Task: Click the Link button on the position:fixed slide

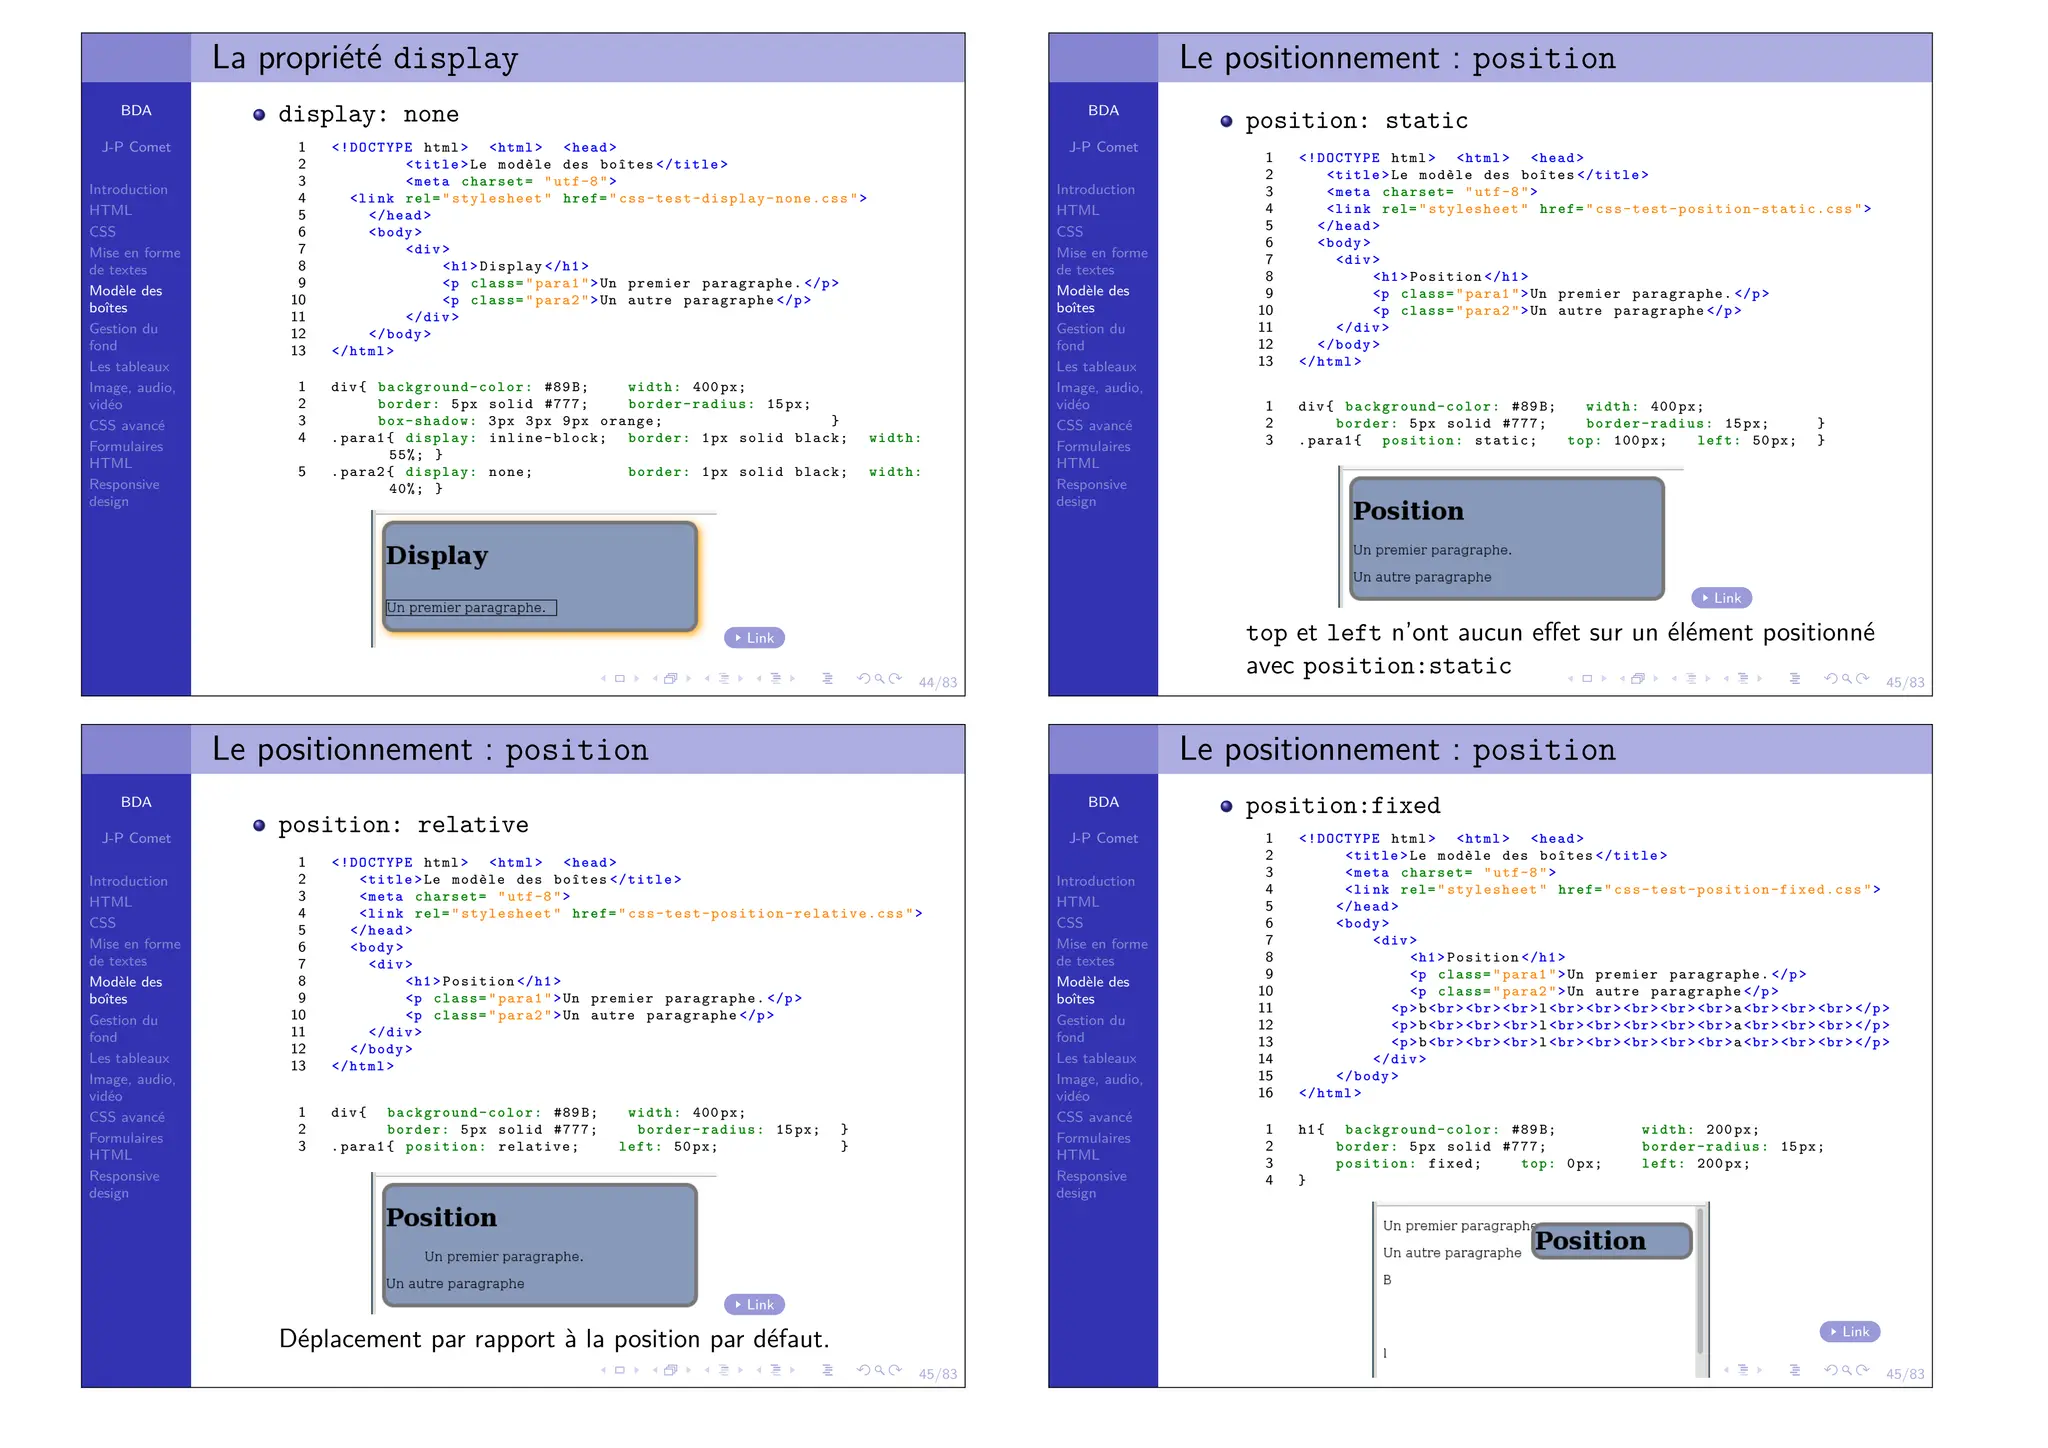Action: pyautogui.click(x=1849, y=1332)
